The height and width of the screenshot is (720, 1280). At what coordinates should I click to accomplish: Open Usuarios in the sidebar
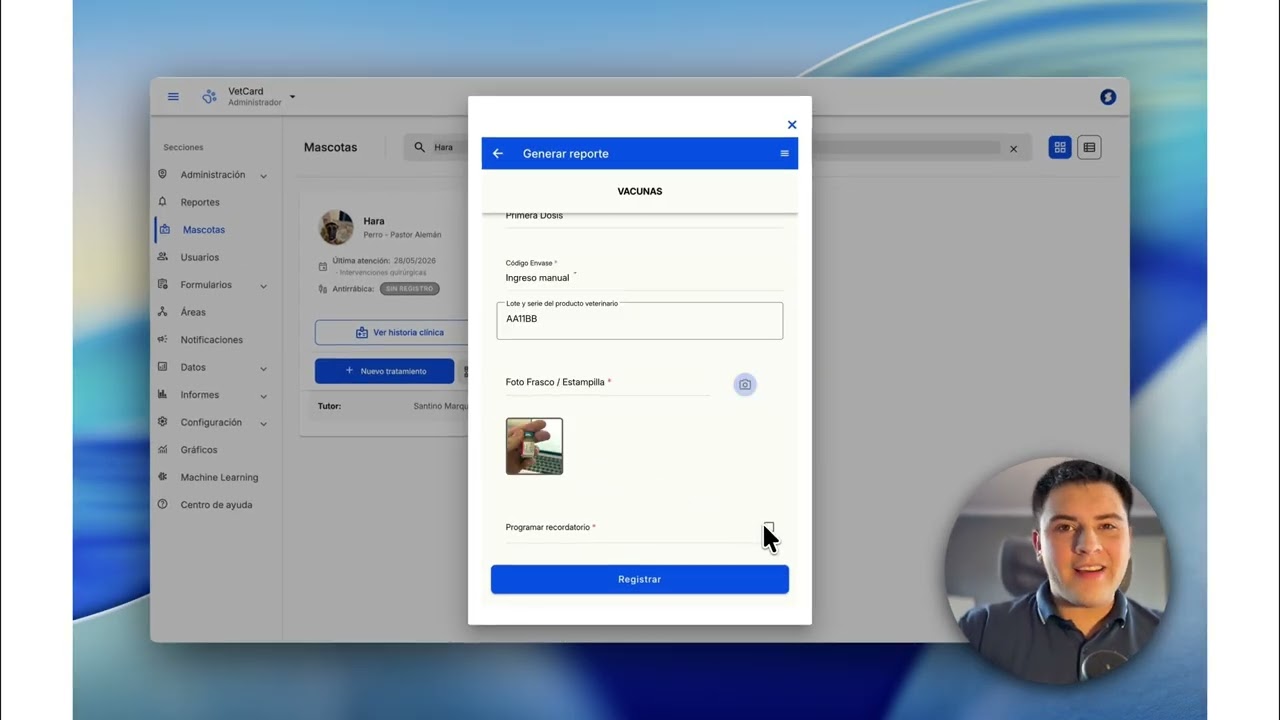[199, 257]
